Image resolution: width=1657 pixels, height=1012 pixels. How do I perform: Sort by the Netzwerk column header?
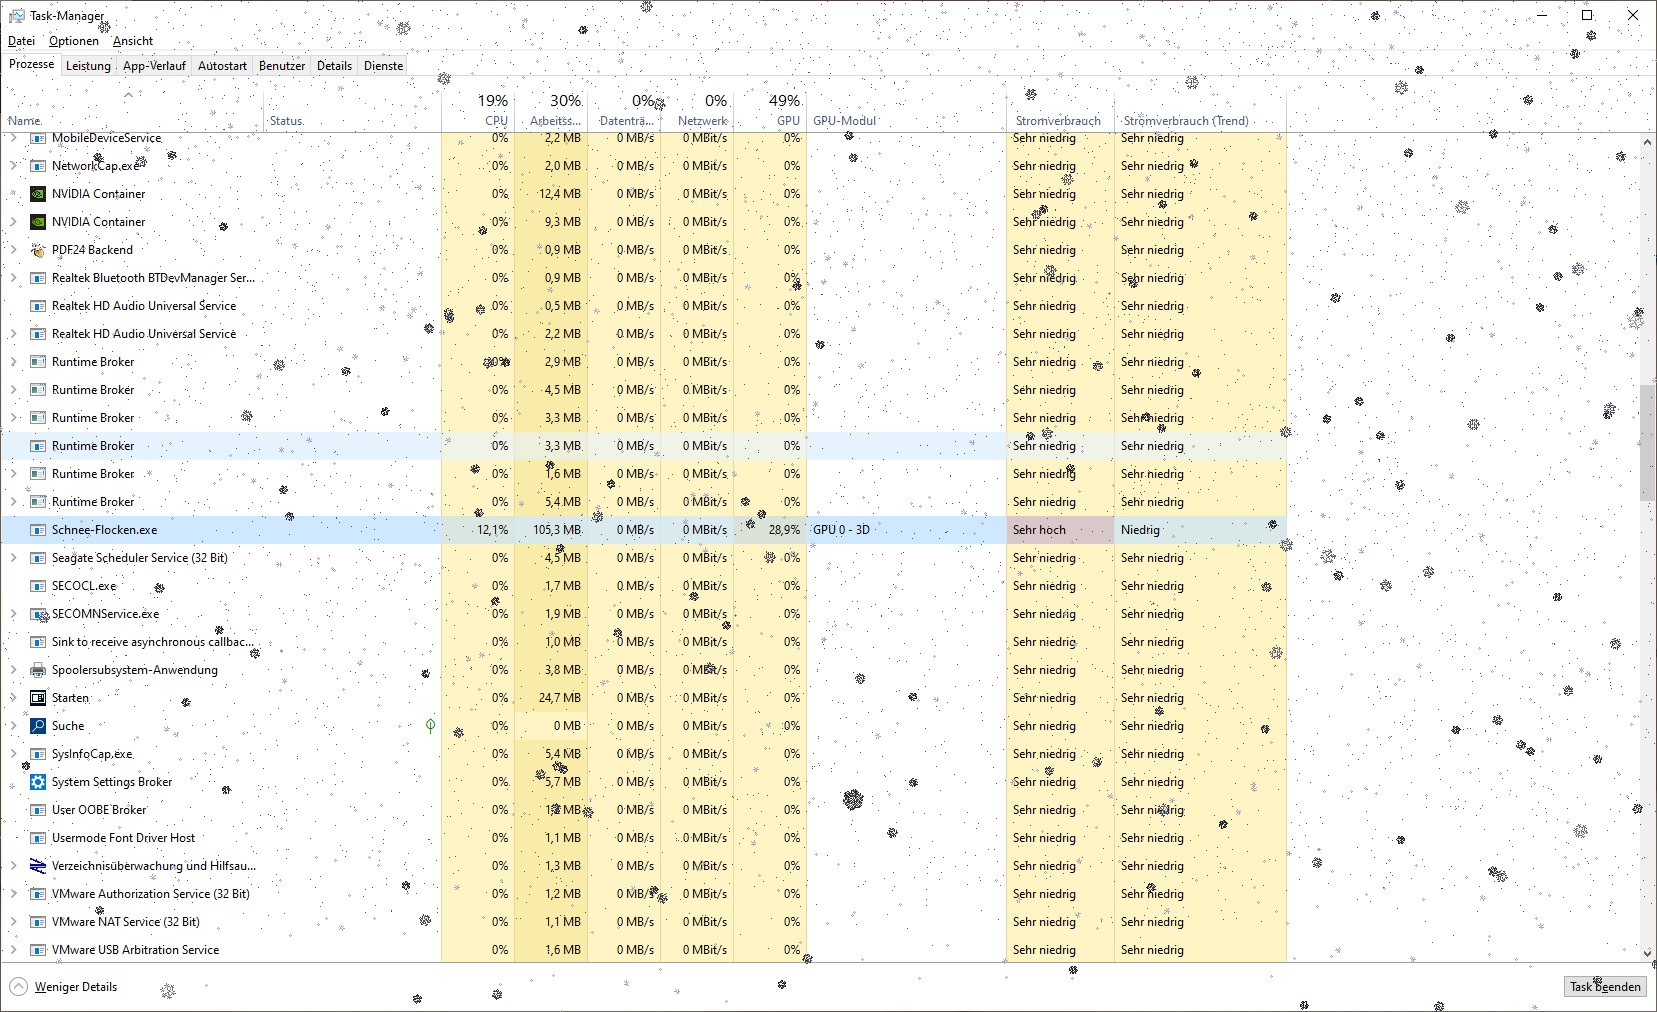[x=697, y=110]
